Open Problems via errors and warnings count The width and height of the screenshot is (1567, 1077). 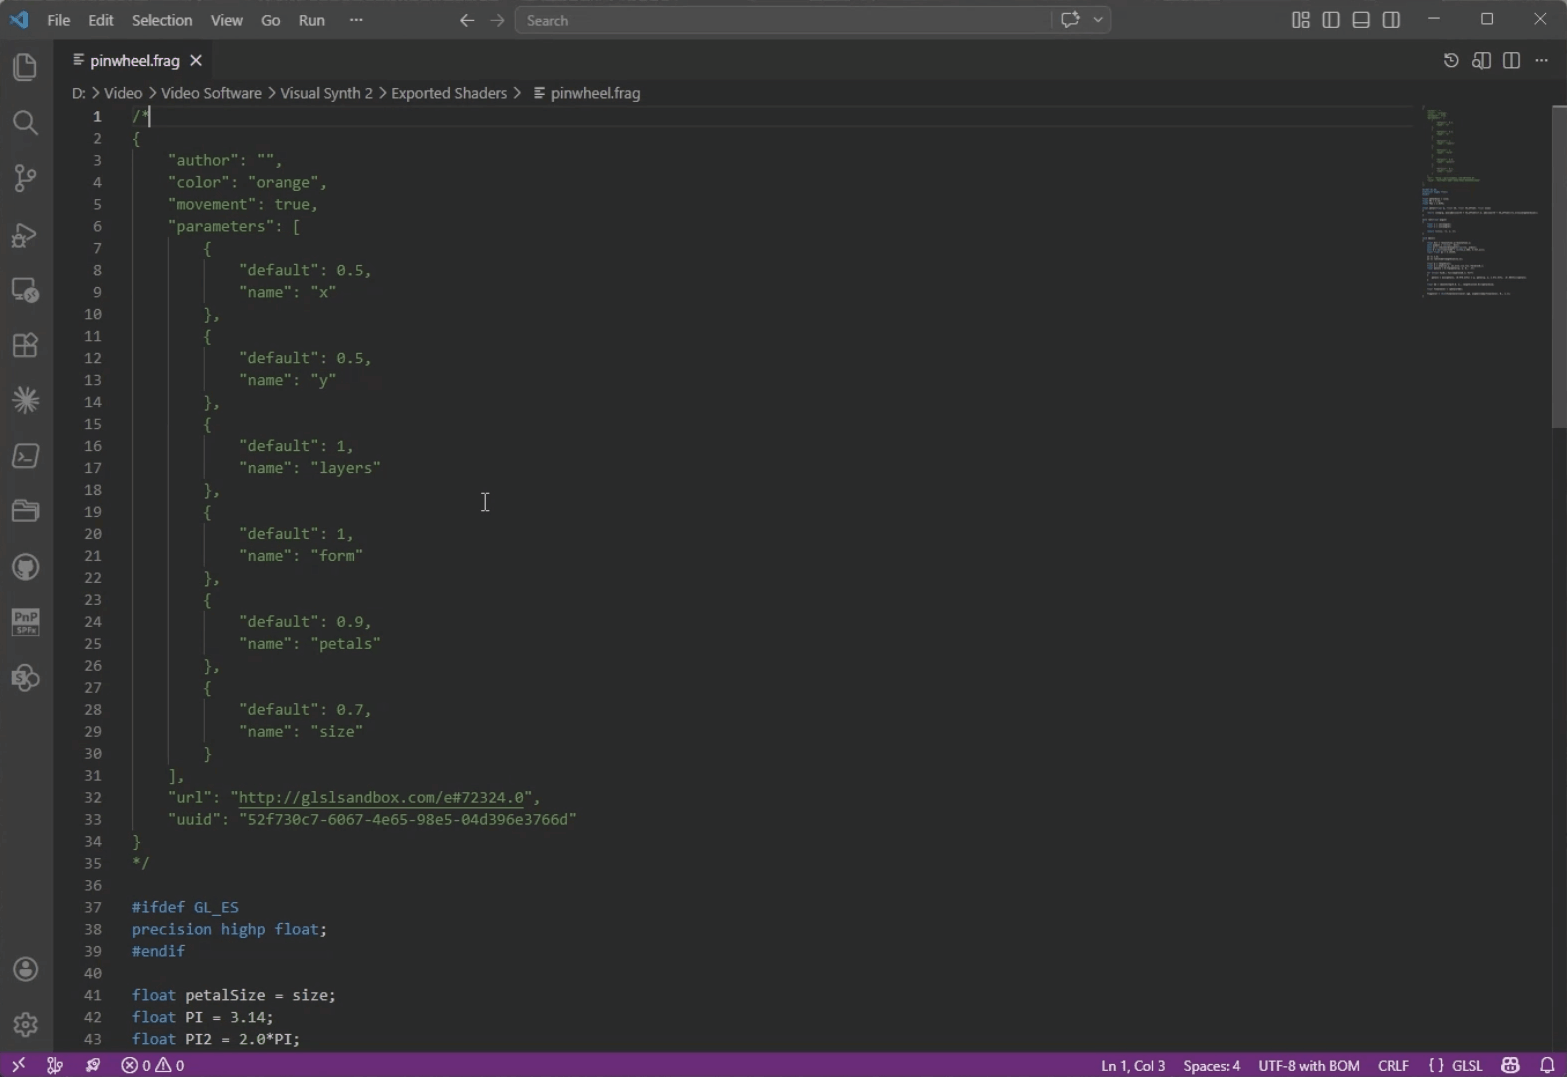click(153, 1065)
